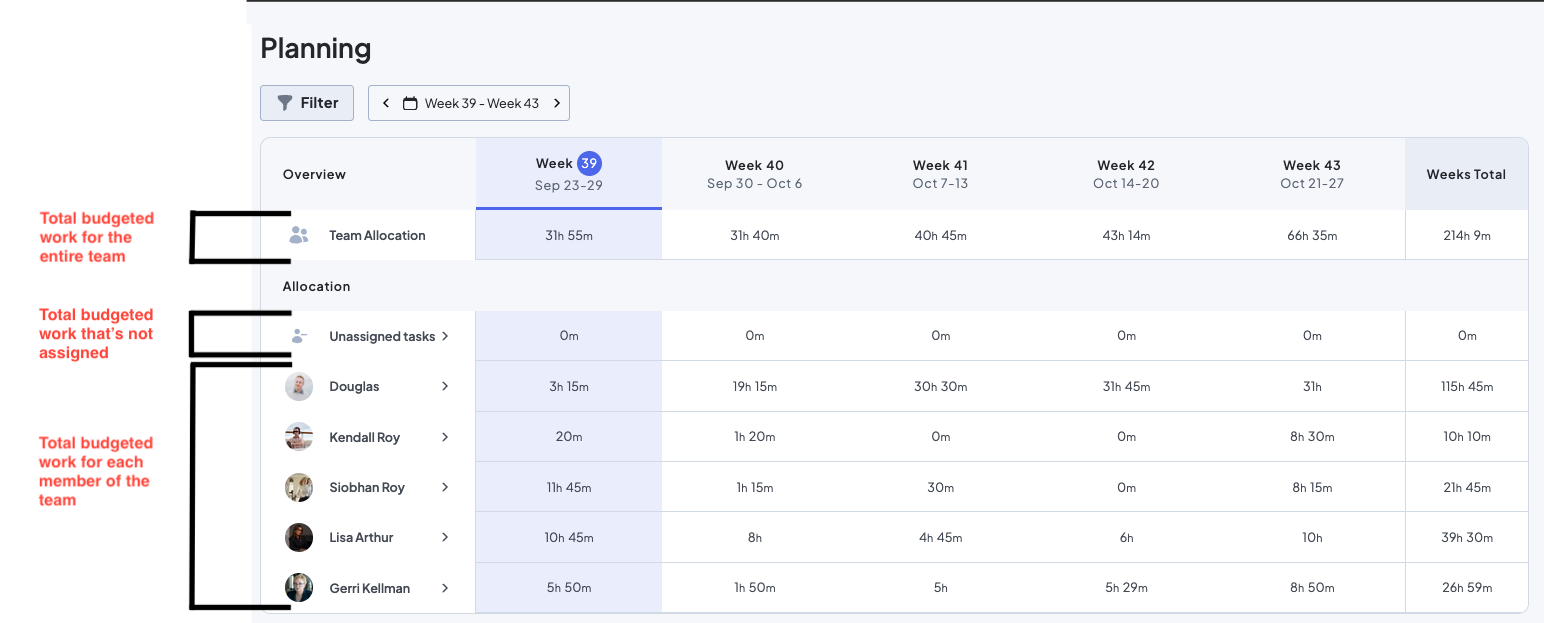Click Douglas weeks total 115h 45m

click(x=1467, y=387)
